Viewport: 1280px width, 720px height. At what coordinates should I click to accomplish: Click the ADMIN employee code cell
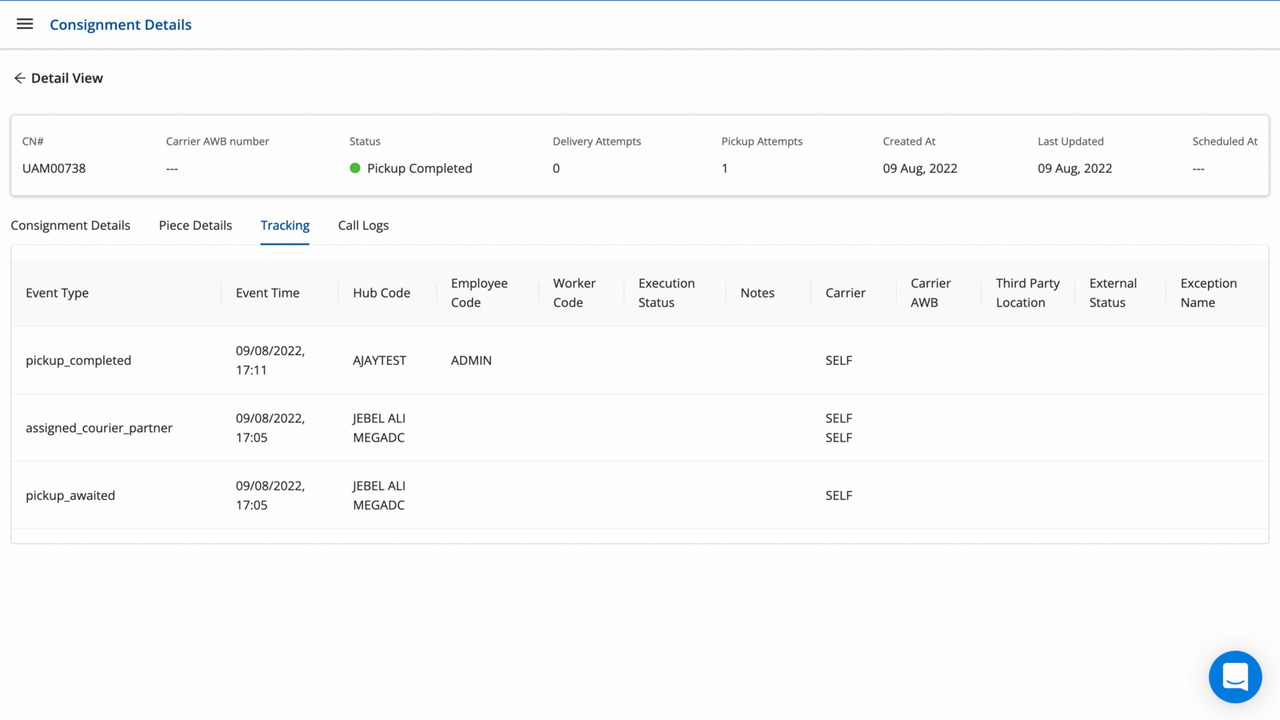click(471, 360)
